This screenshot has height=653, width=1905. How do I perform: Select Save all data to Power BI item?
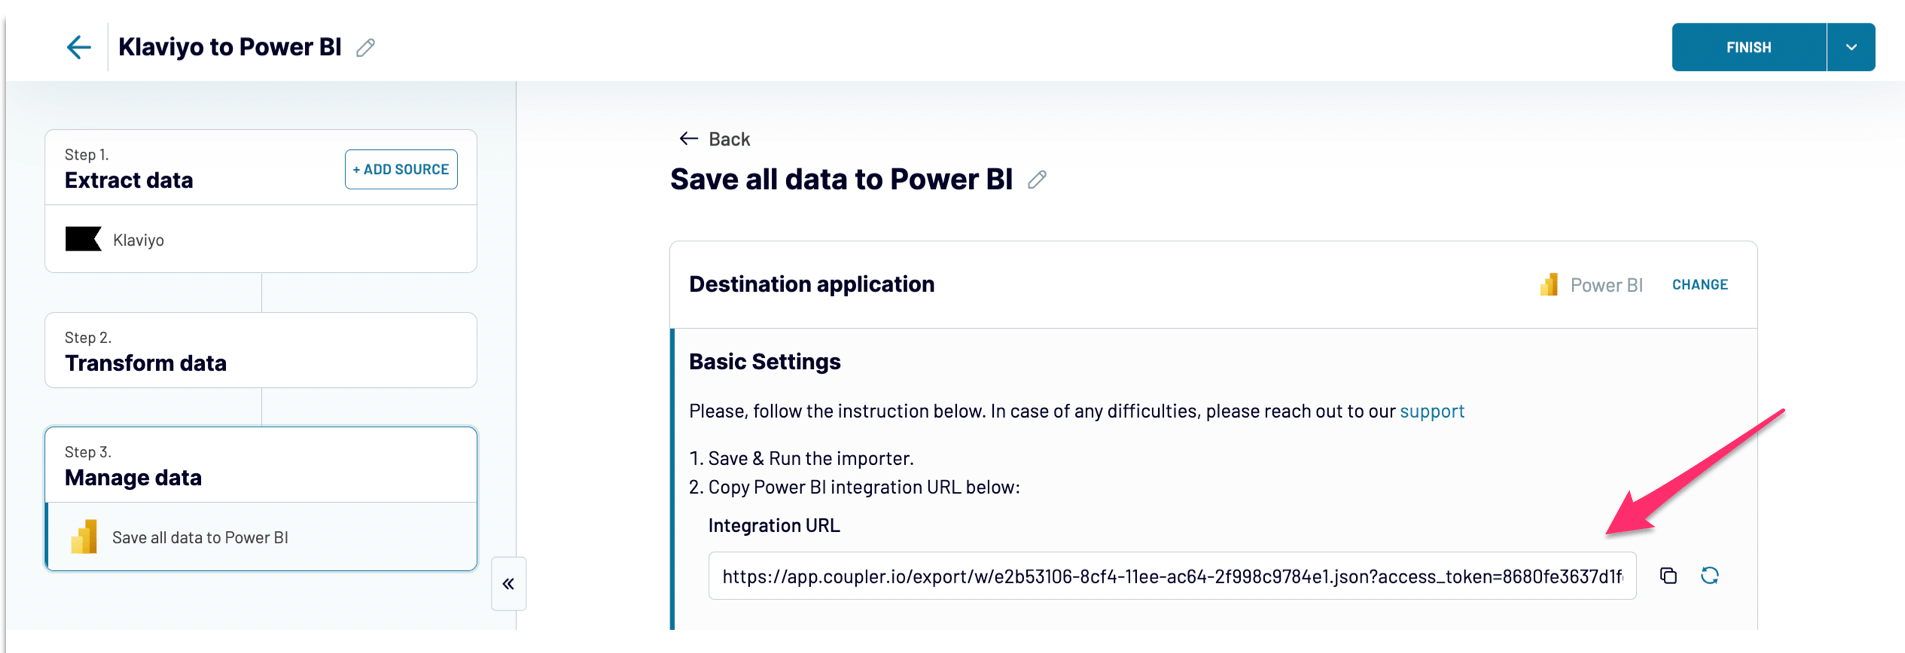[x=262, y=537]
